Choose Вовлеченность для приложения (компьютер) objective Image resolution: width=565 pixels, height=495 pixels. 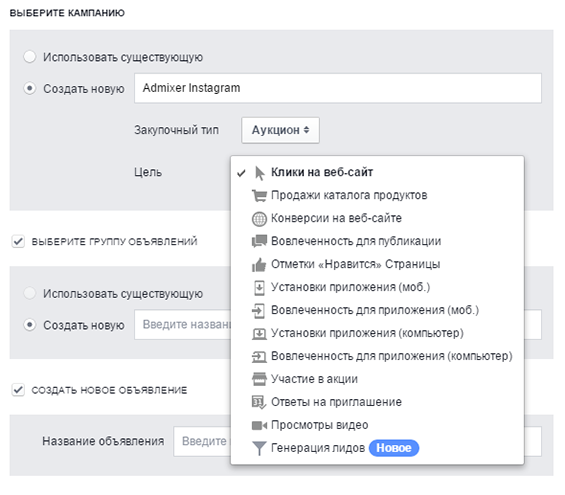377,356
